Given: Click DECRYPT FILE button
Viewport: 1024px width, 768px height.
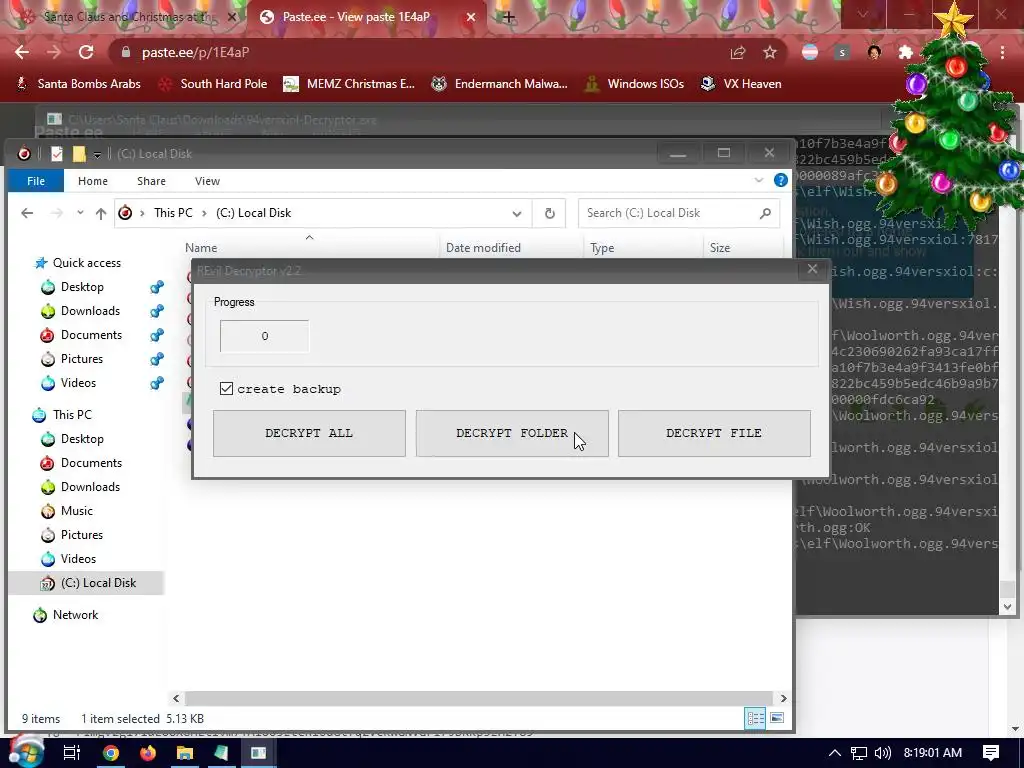Looking at the screenshot, I should (x=714, y=433).
